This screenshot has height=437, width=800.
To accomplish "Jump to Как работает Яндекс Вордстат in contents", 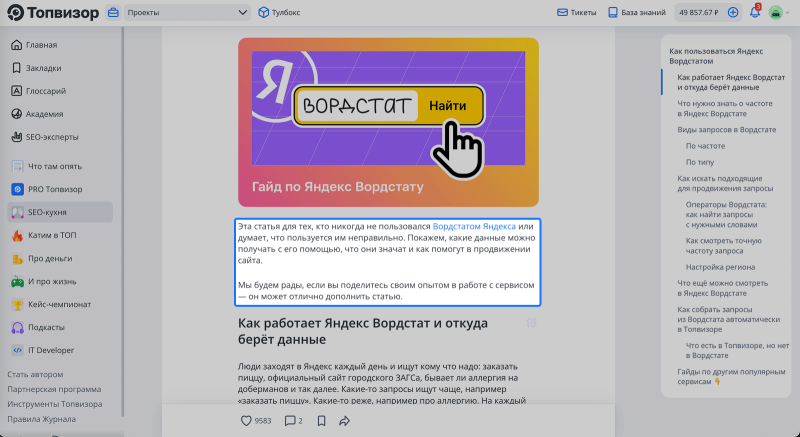I will (x=731, y=82).
